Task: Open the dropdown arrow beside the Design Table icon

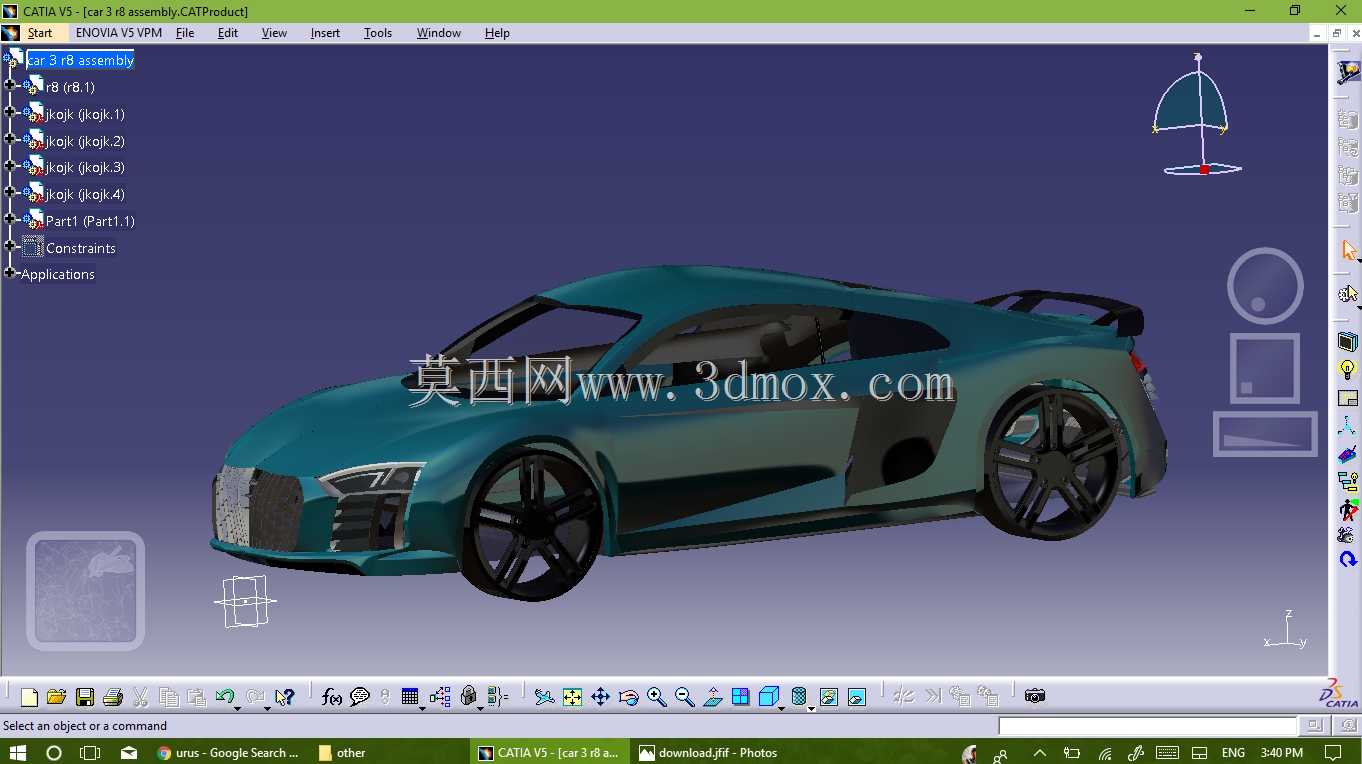Action: [x=422, y=708]
